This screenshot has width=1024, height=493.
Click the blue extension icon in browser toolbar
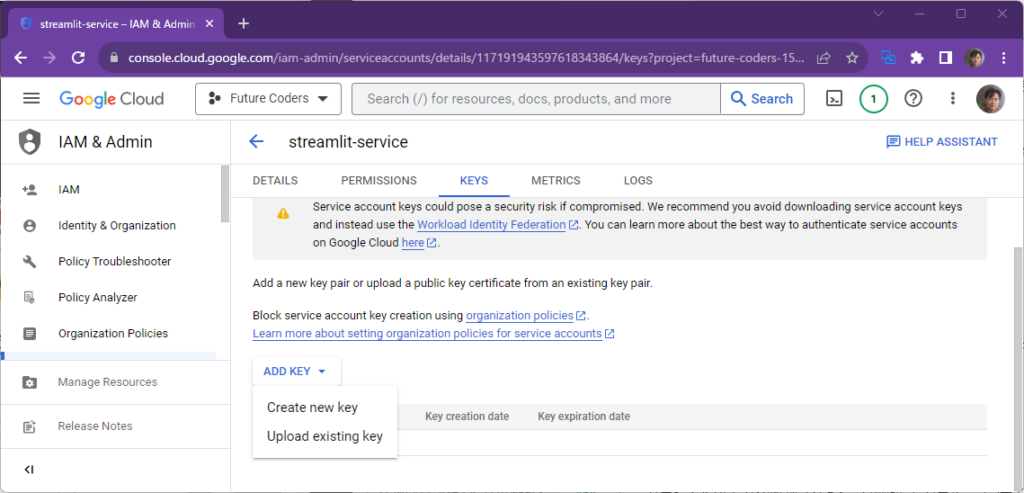click(x=888, y=57)
